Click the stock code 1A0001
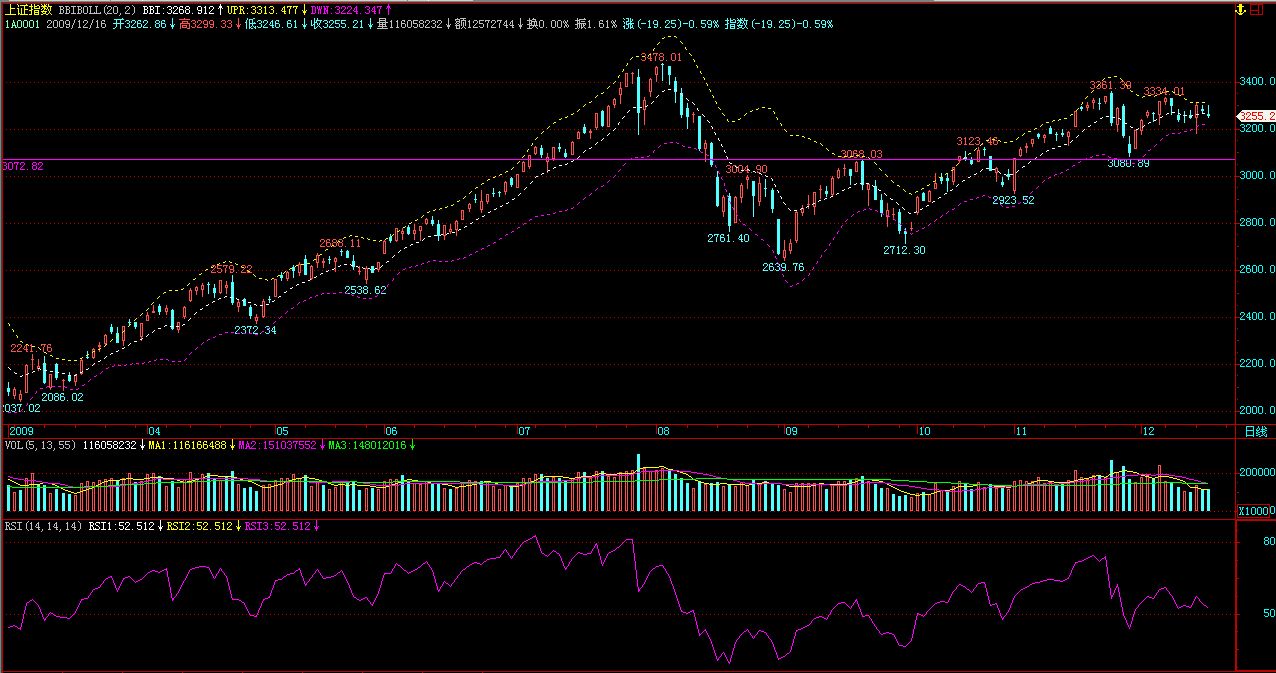1276x673 pixels. point(22,23)
